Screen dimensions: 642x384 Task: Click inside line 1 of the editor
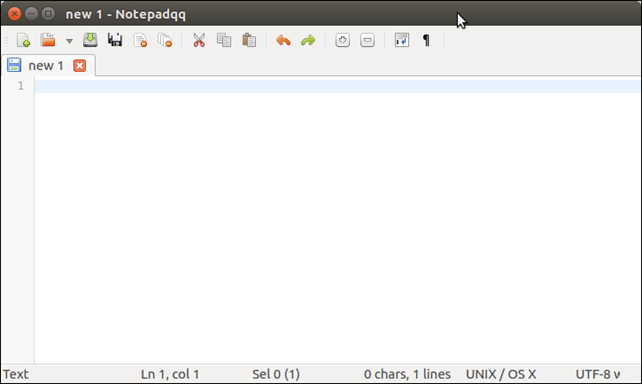[337, 86]
